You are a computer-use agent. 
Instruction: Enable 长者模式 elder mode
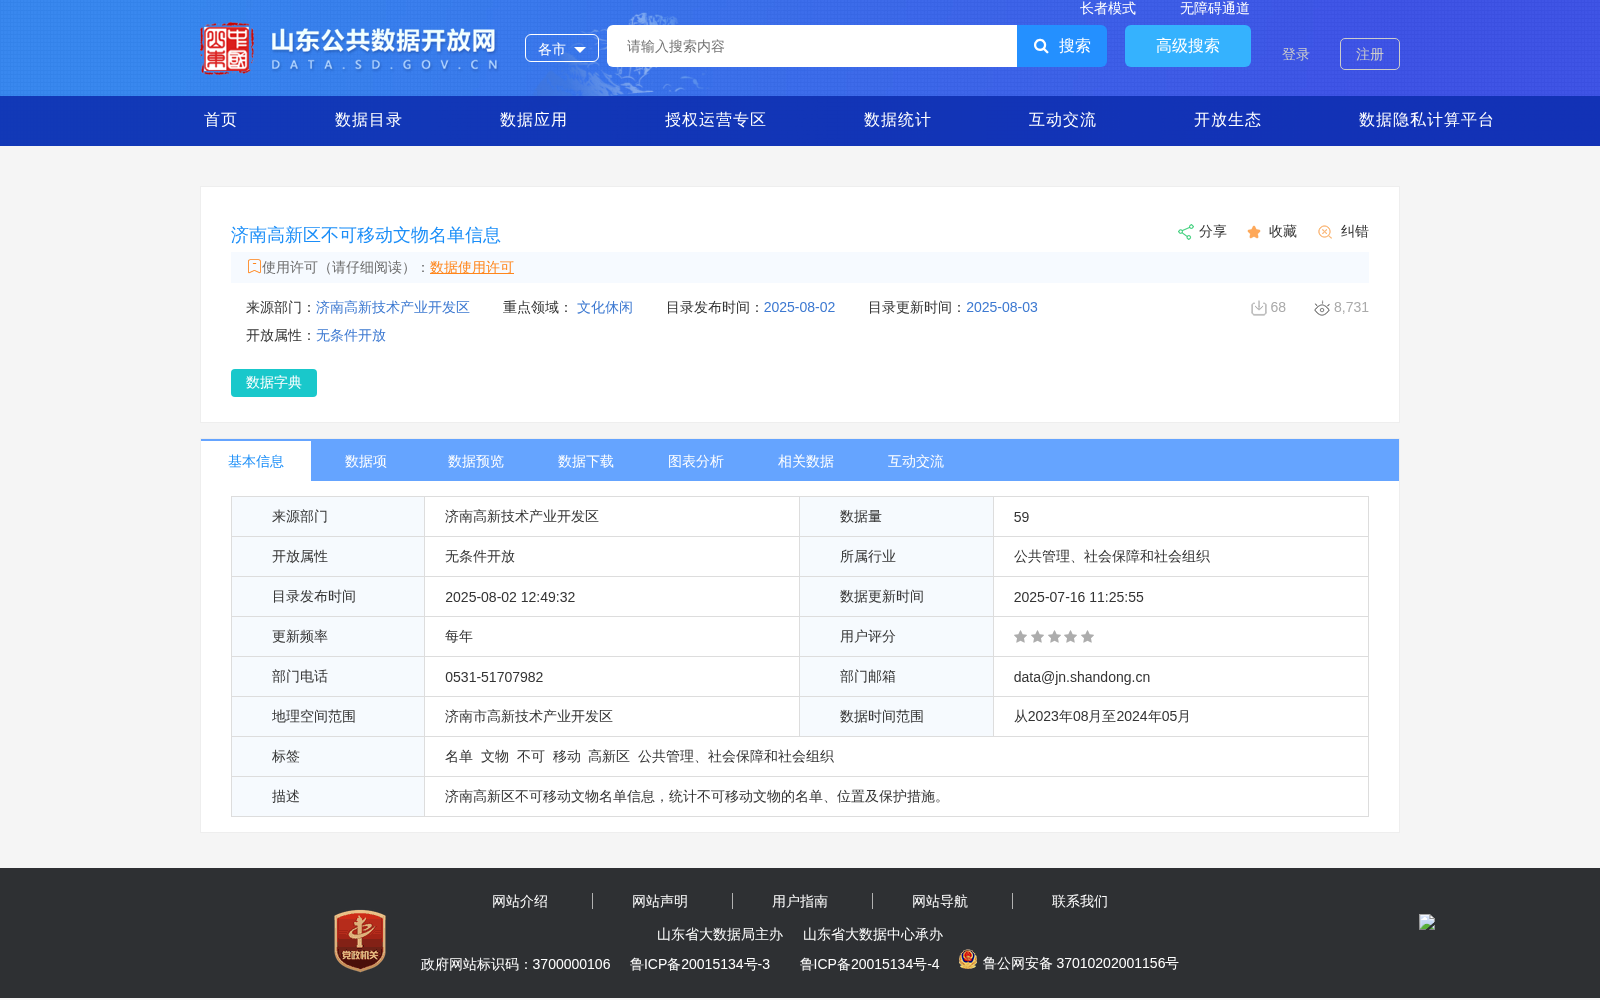(1108, 8)
